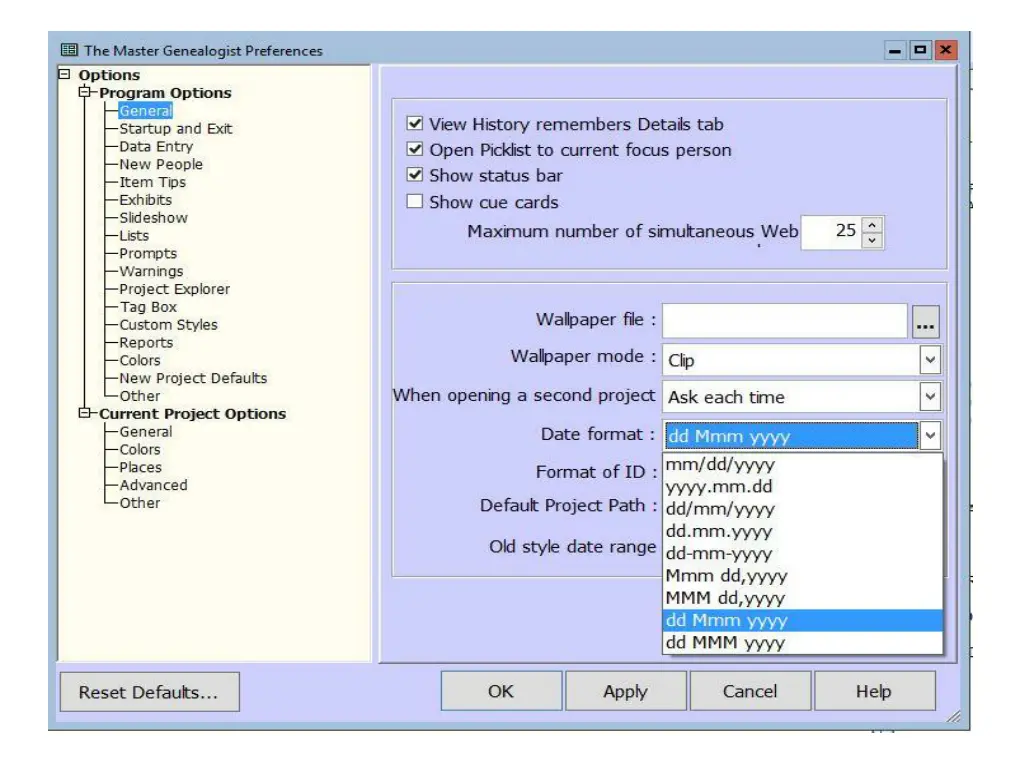The image size is (1024, 768).
Task: Click into the Wallpaper file text field
Action: pos(784,321)
